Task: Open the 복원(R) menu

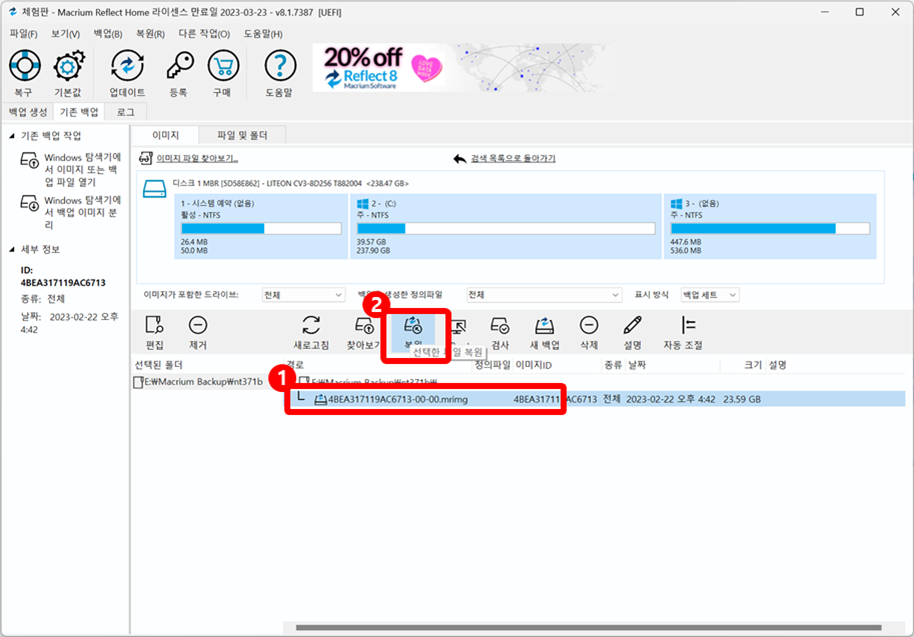Action: (x=150, y=34)
